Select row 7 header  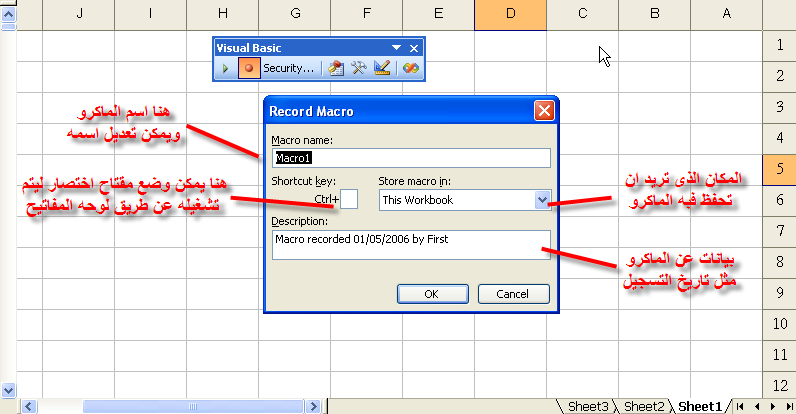click(779, 231)
